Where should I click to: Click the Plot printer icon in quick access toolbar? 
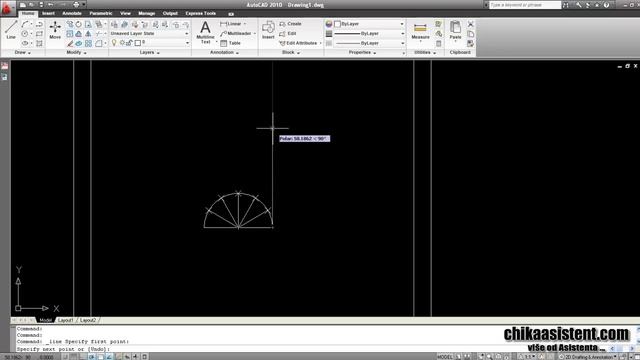pos(76,5)
